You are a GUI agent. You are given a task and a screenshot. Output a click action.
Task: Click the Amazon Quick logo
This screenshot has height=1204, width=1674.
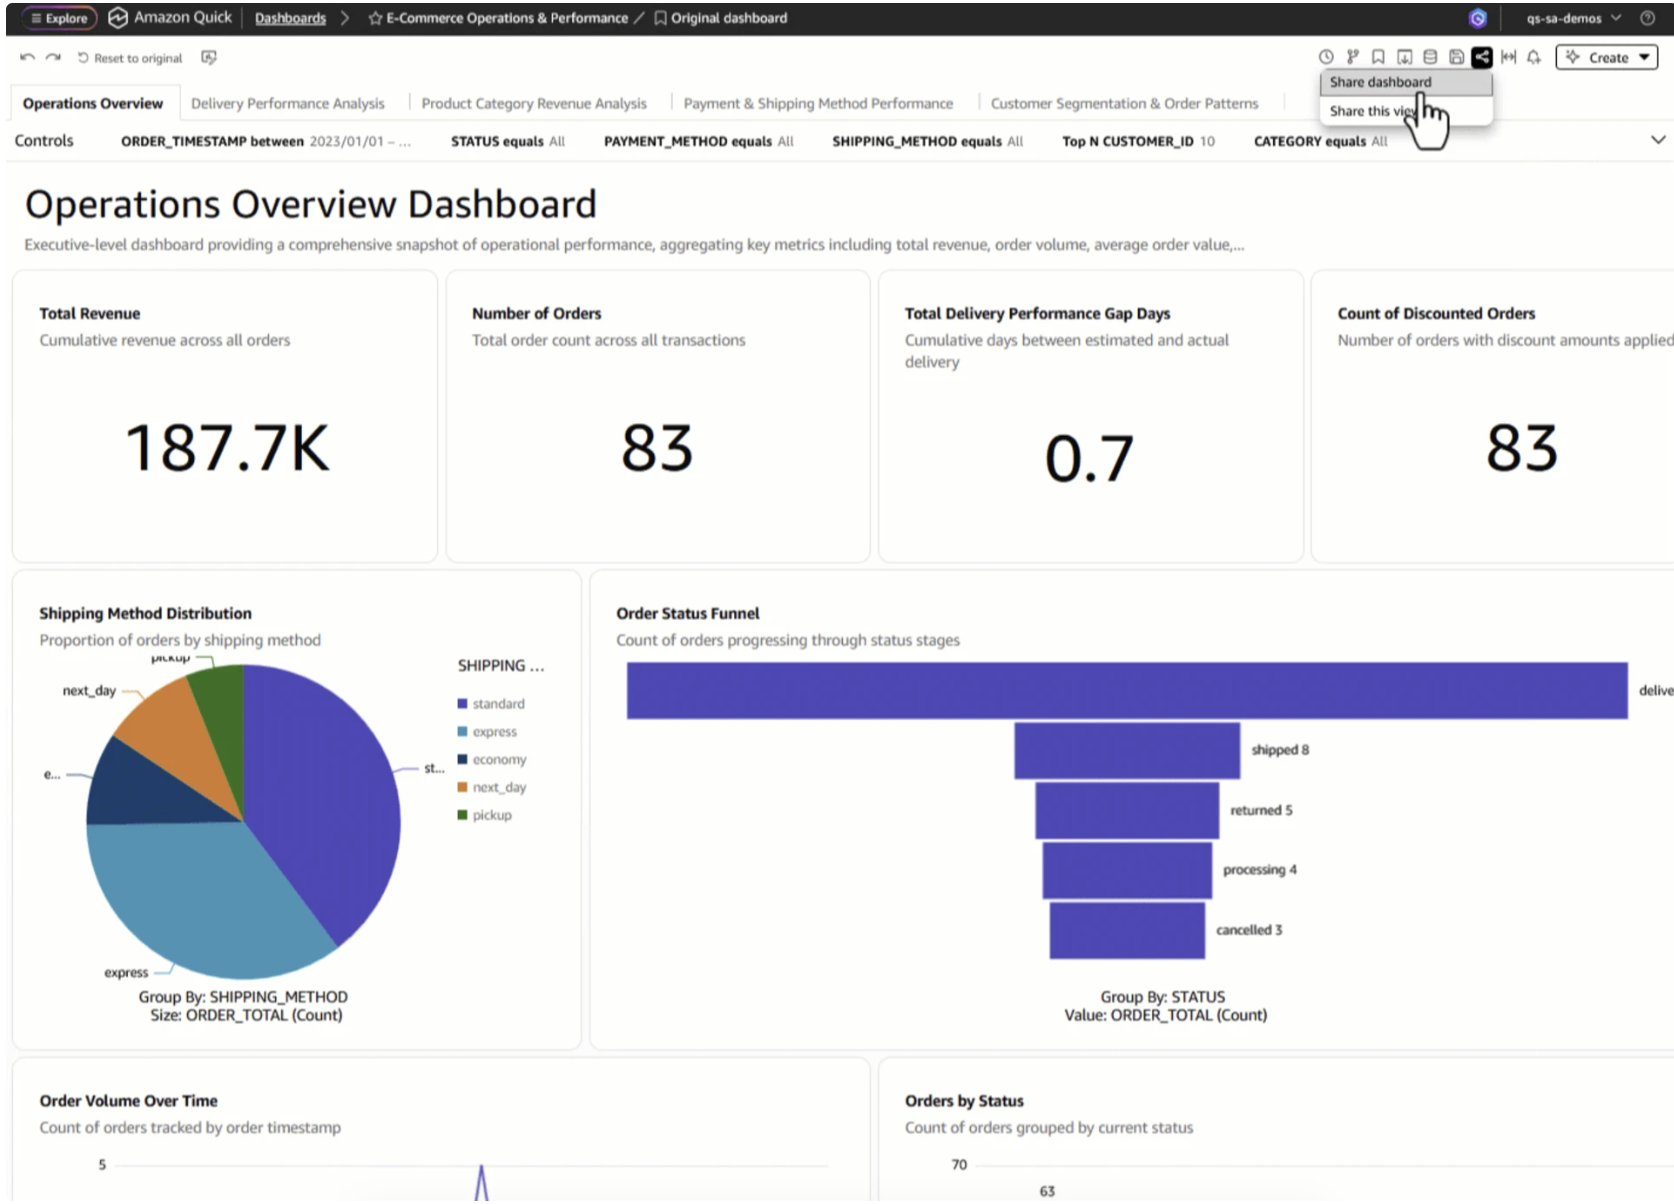pos(118,18)
